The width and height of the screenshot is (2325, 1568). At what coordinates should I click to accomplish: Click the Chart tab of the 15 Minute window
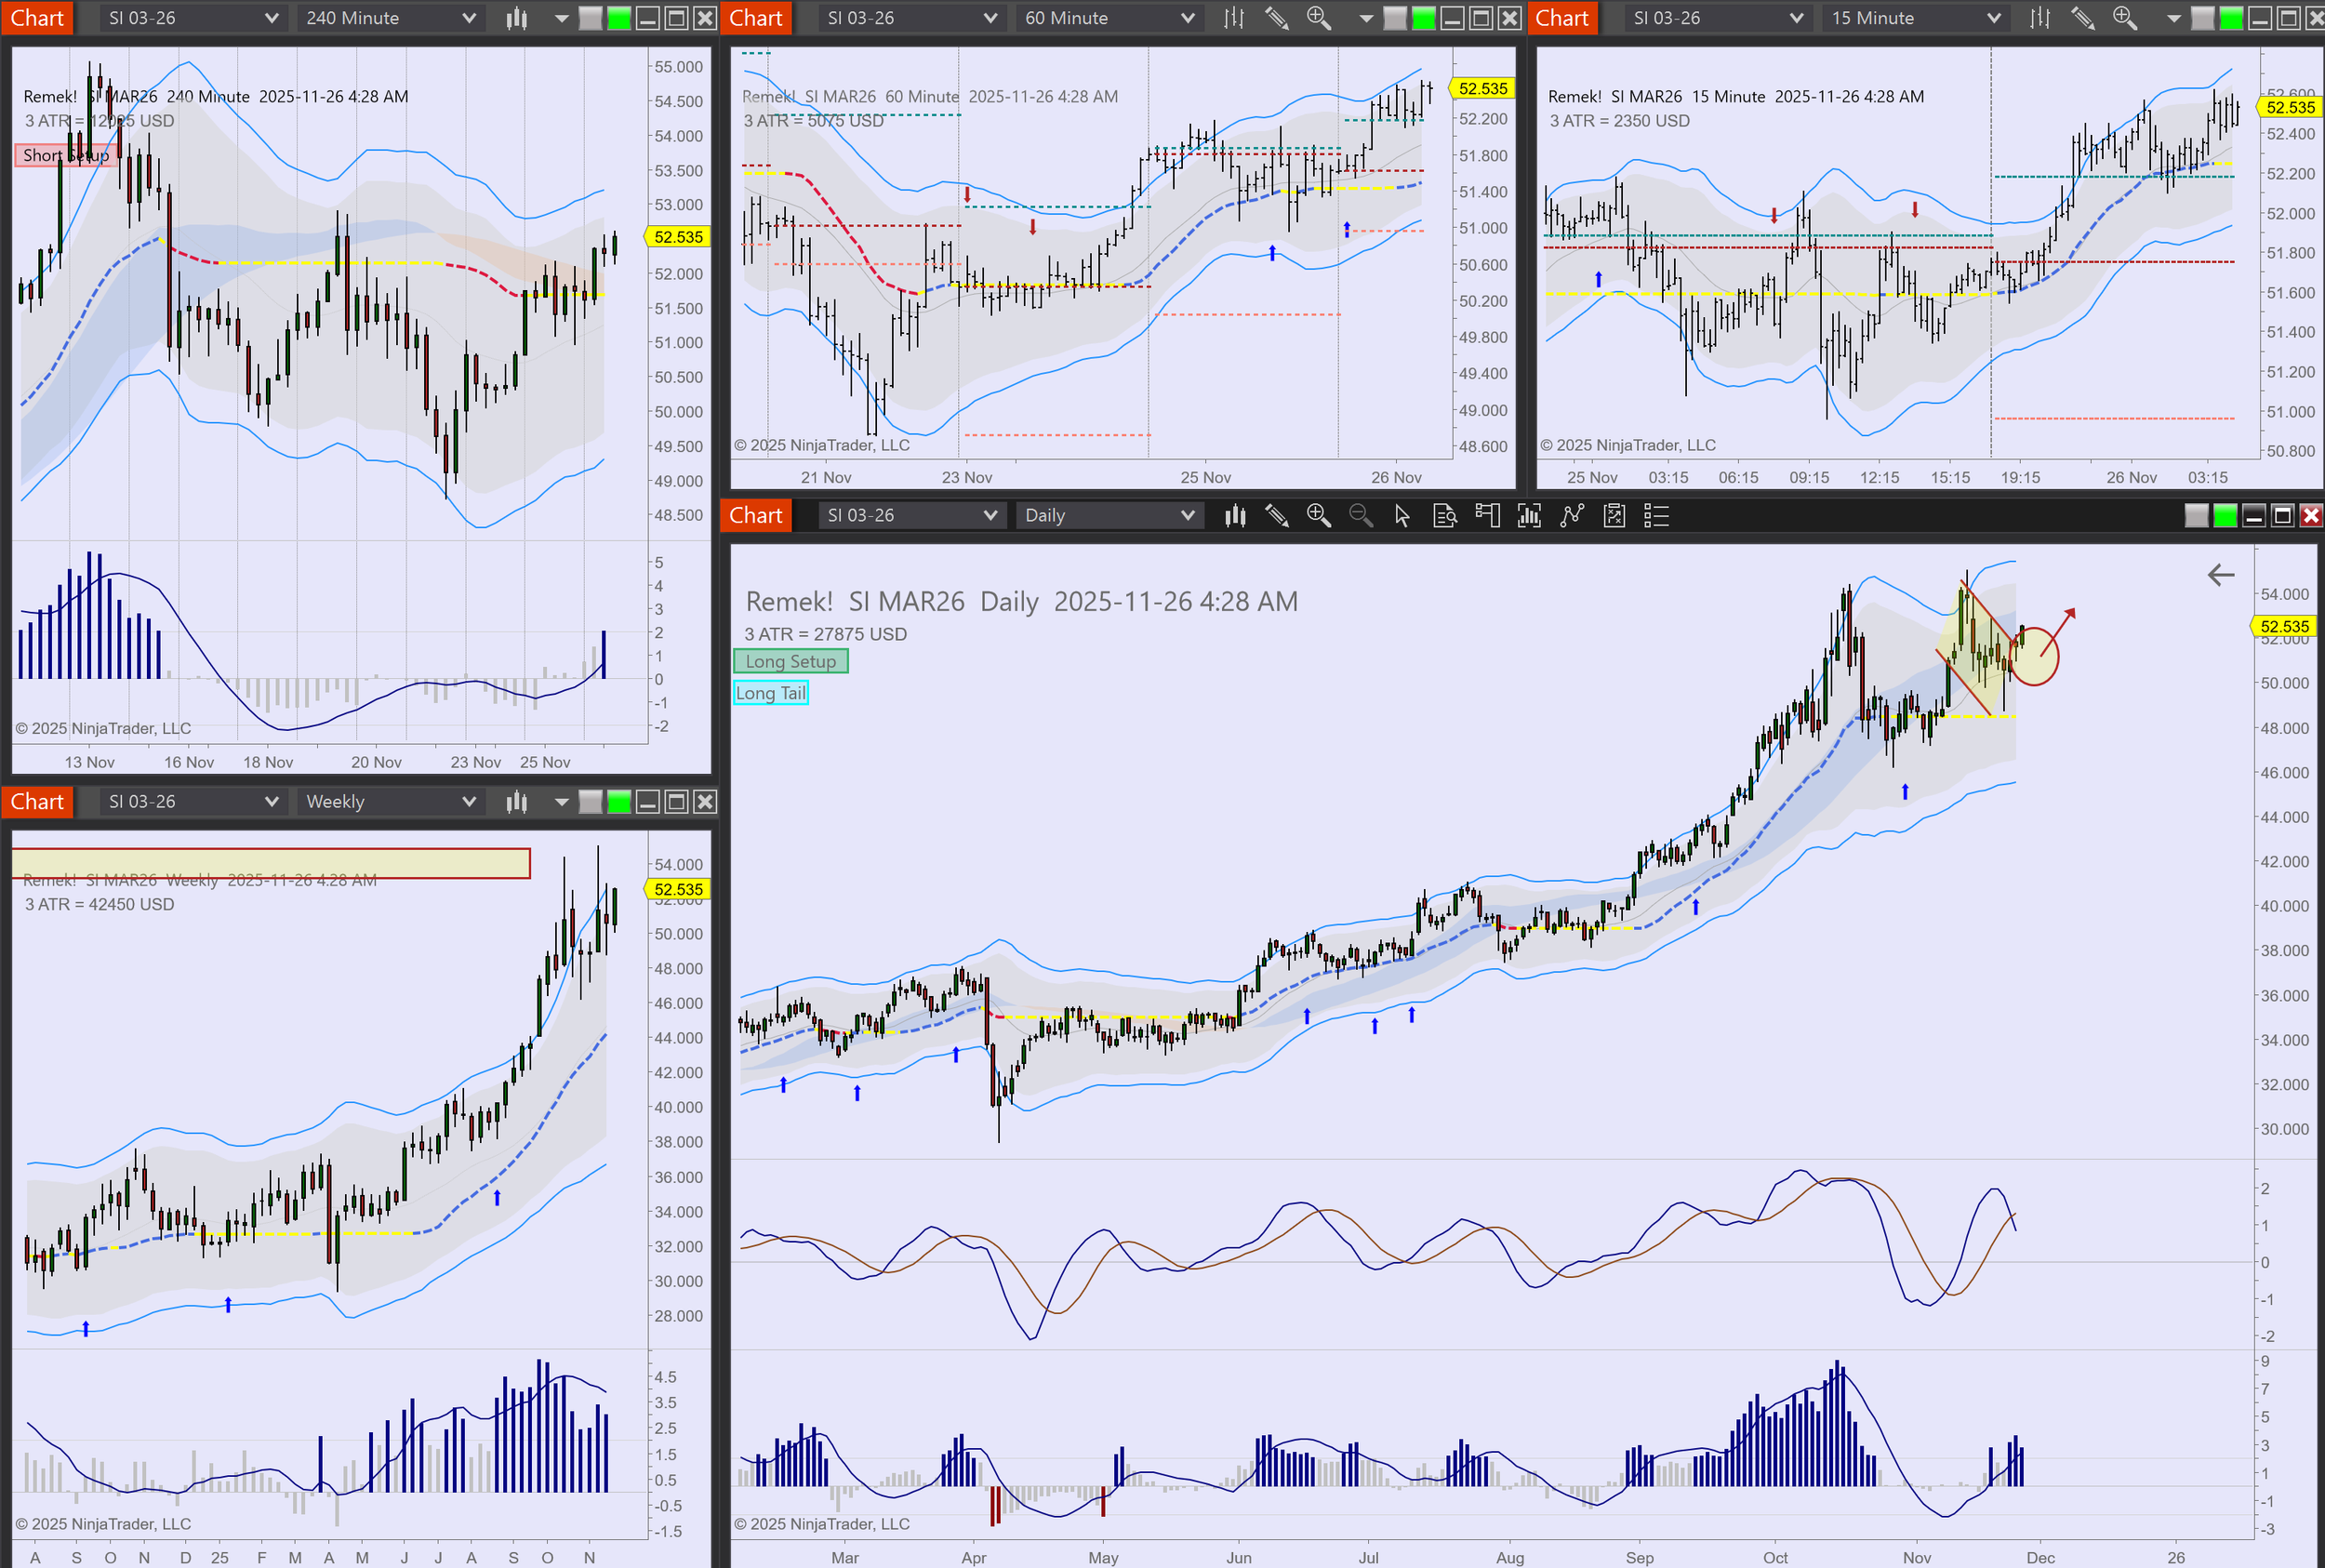[1561, 18]
